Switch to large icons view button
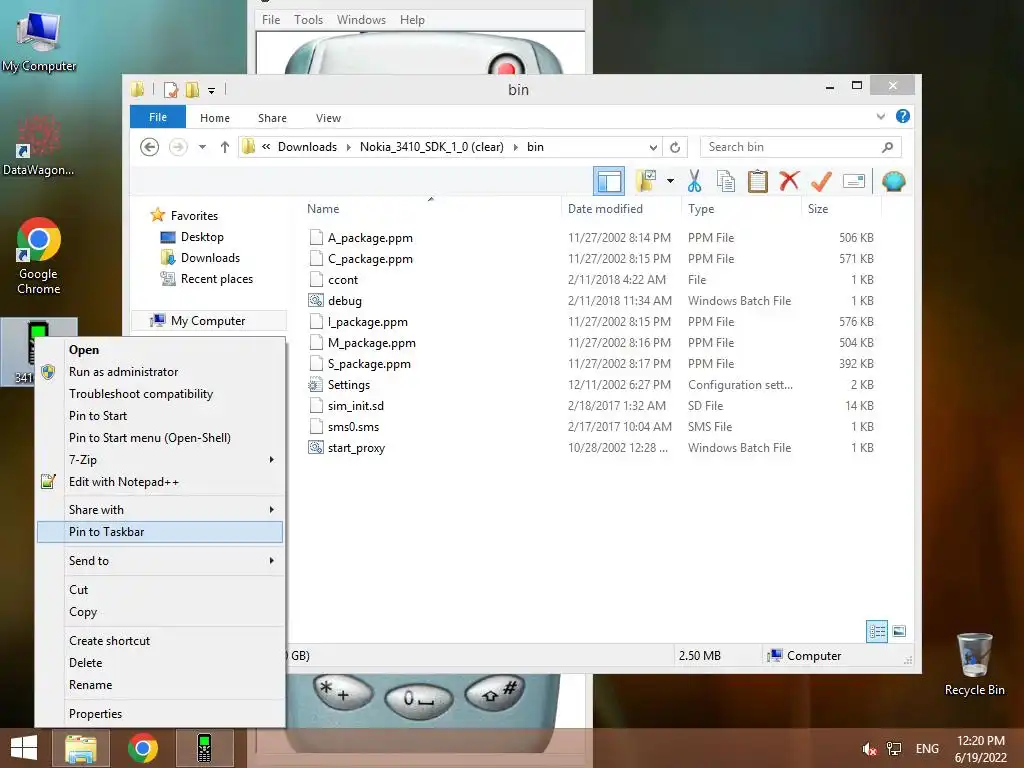Viewport: 1024px width, 768px height. (x=899, y=631)
